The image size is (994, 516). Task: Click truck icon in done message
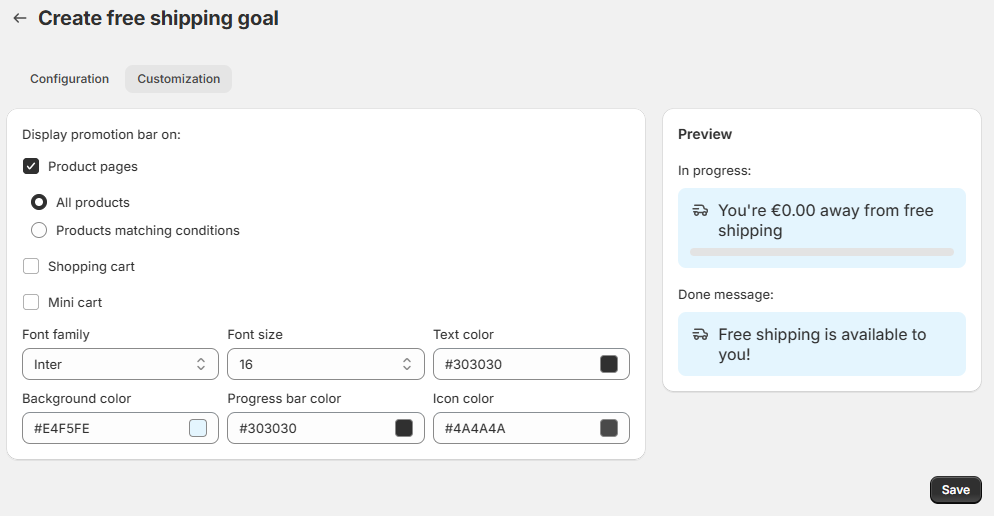pyautogui.click(x=700, y=335)
